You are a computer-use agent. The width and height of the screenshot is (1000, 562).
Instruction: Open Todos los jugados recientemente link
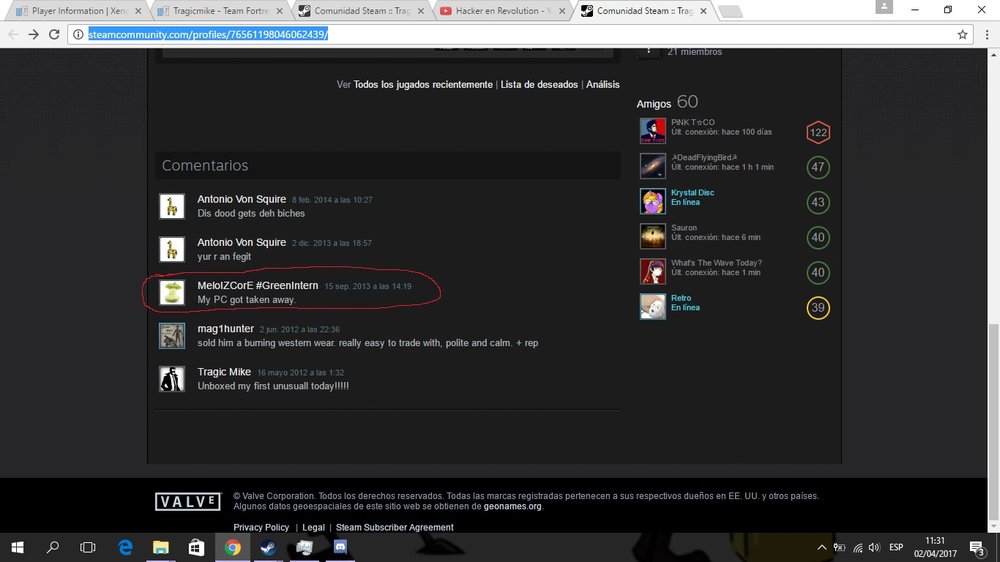tap(423, 84)
